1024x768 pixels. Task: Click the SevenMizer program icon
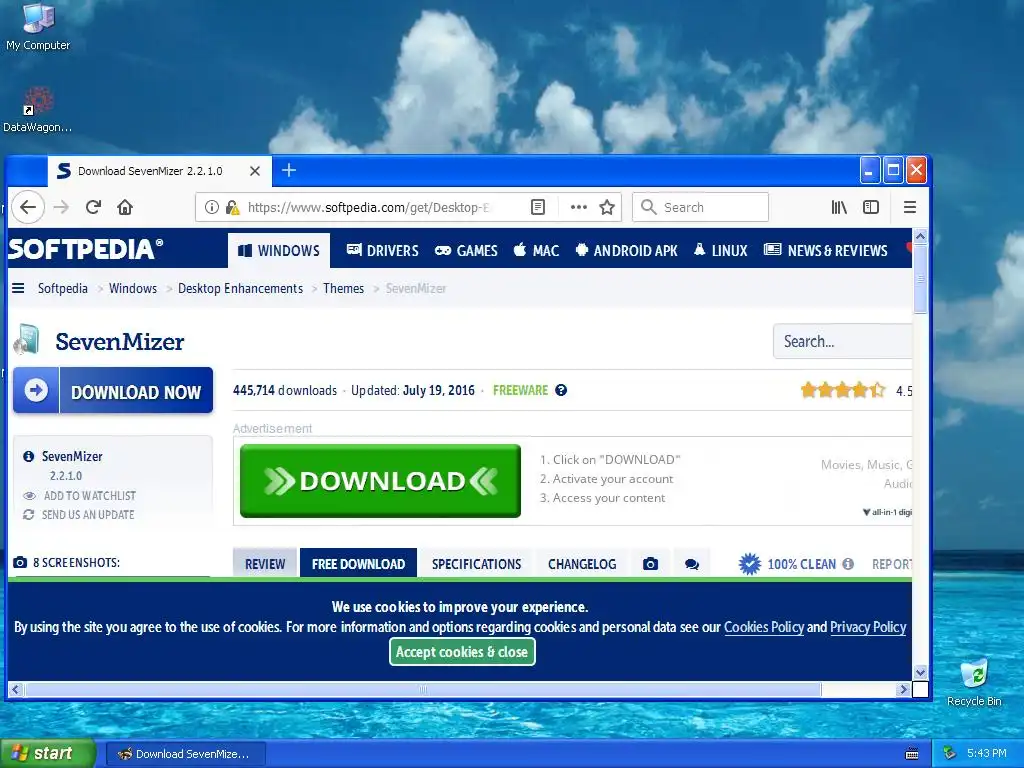click(27, 340)
